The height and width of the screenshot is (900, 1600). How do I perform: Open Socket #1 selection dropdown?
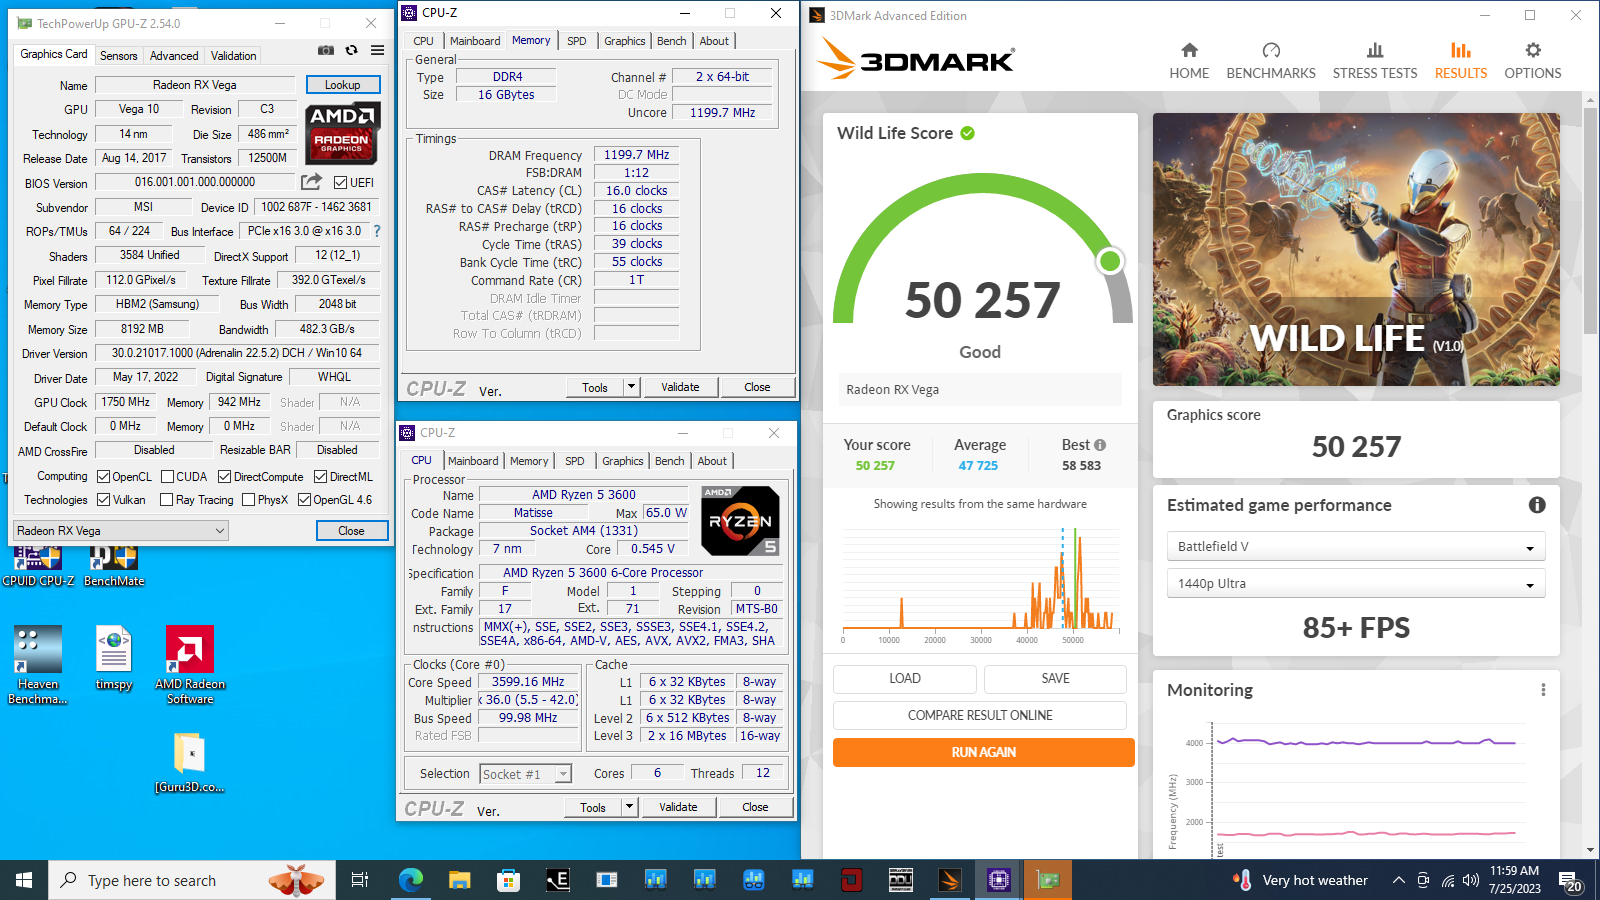(526, 774)
